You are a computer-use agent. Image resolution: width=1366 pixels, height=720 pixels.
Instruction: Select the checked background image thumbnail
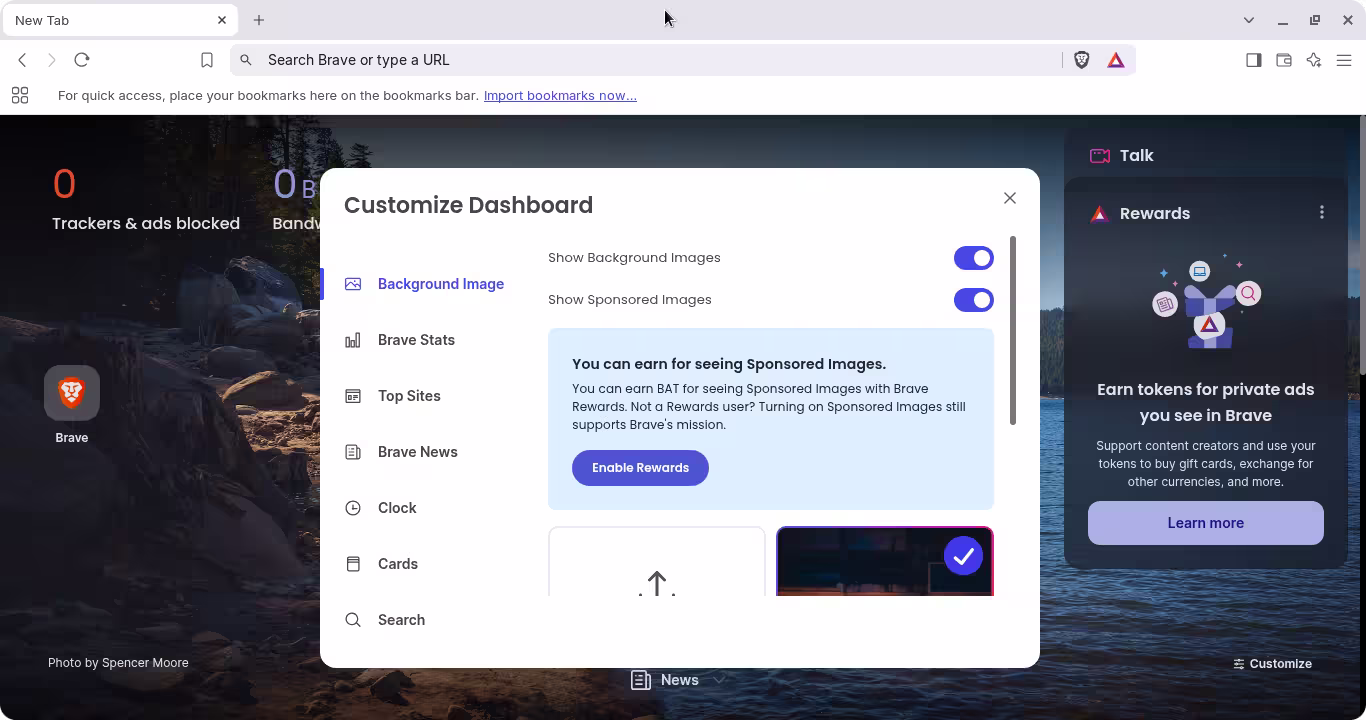tap(884, 562)
